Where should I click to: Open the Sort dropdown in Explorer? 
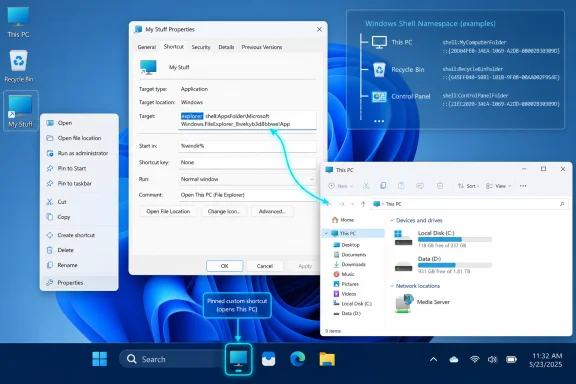[468, 186]
